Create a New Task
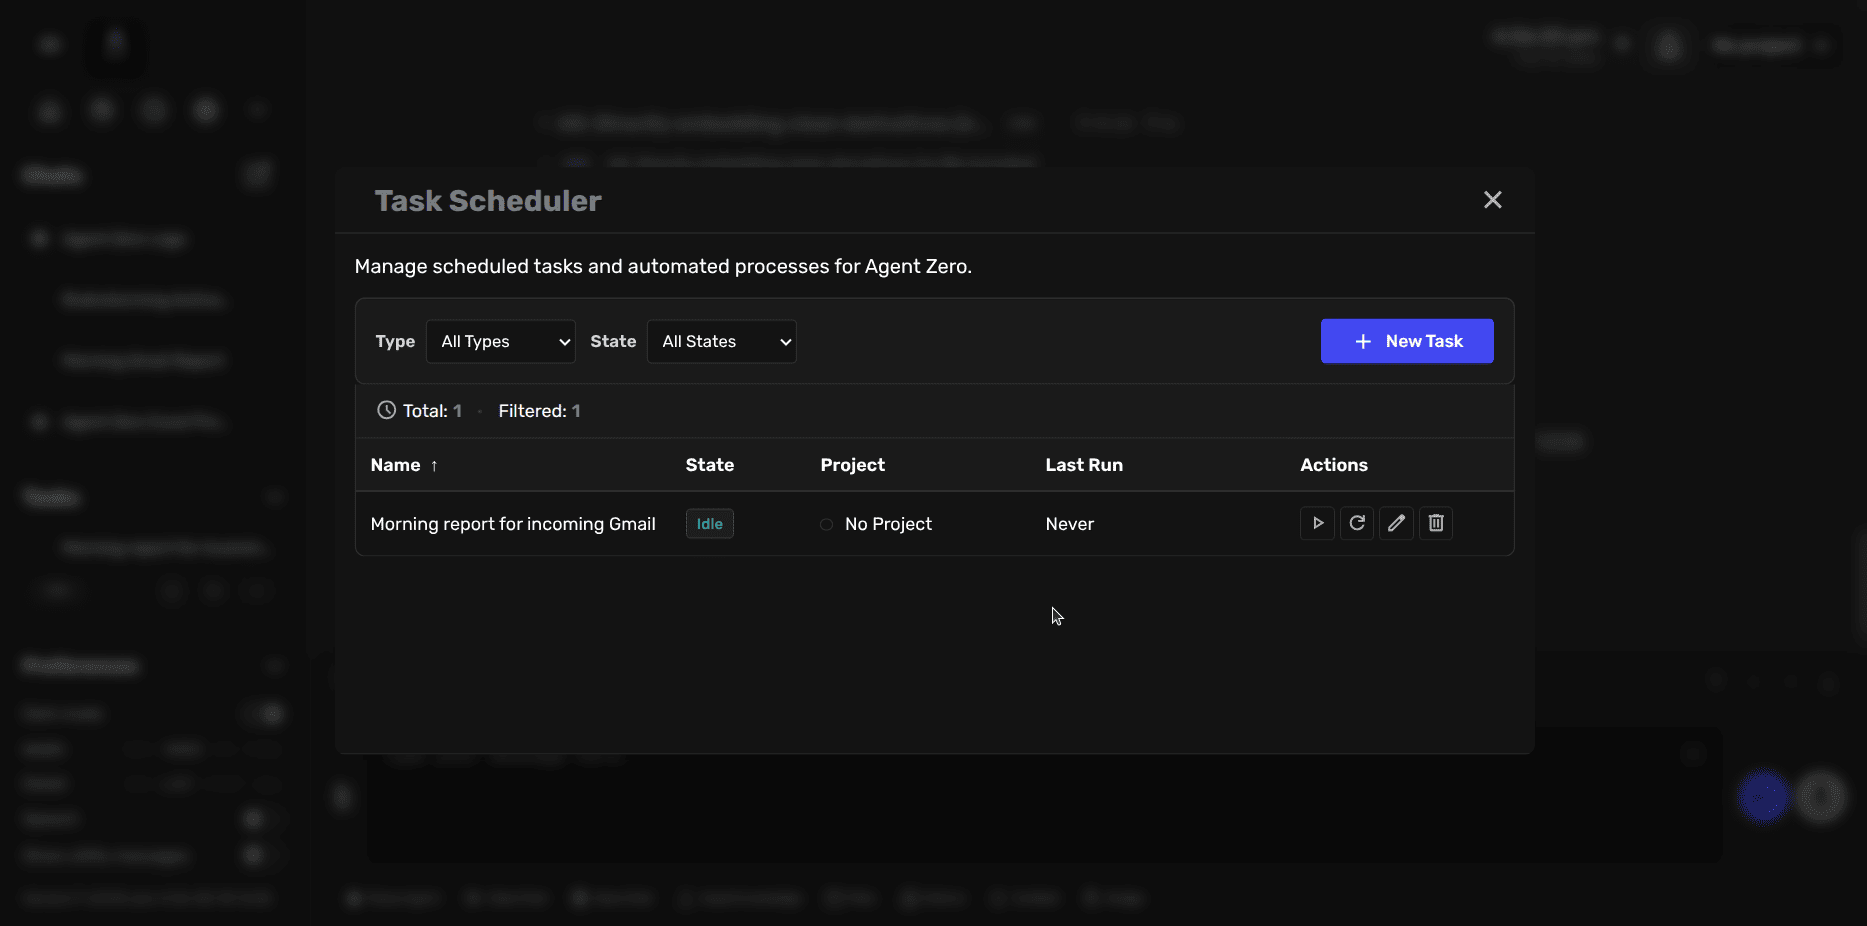The image size is (1867, 926). pyautogui.click(x=1407, y=341)
